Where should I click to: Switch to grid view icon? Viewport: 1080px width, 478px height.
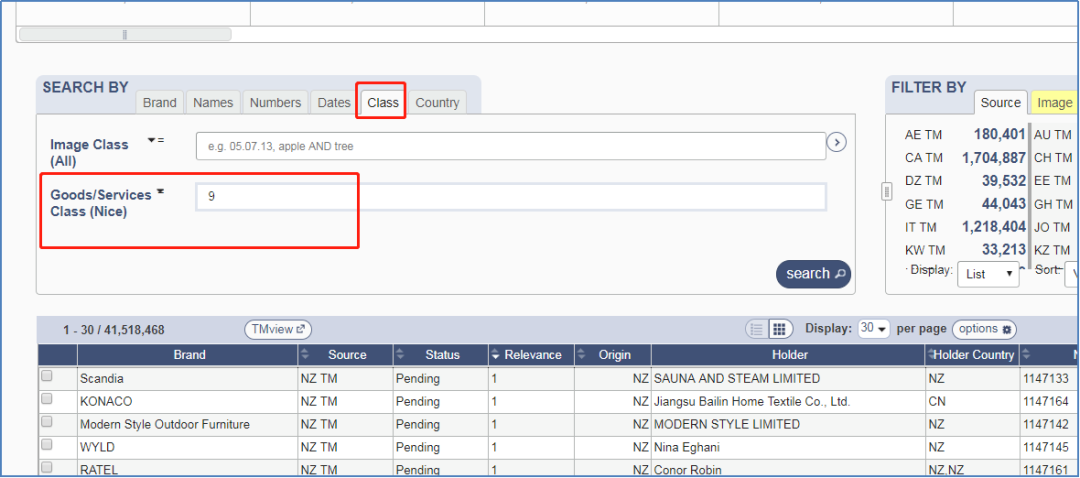point(779,329)
